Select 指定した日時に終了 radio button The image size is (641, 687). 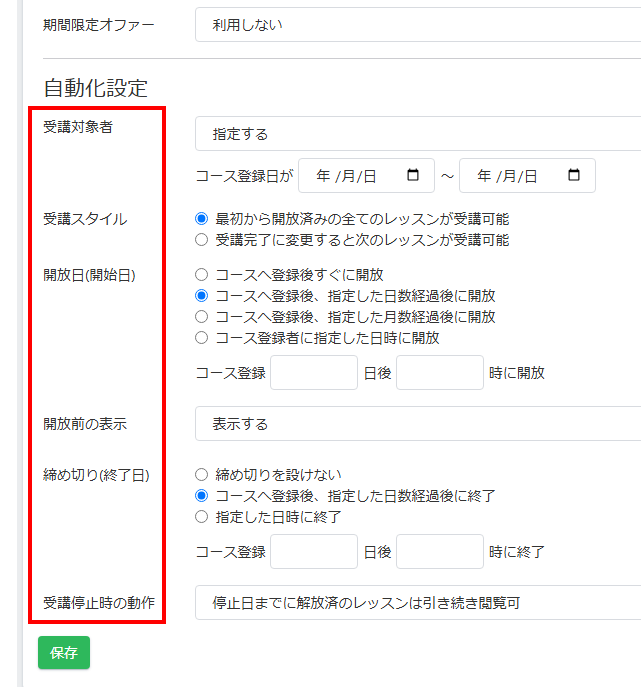click(202, 517)
